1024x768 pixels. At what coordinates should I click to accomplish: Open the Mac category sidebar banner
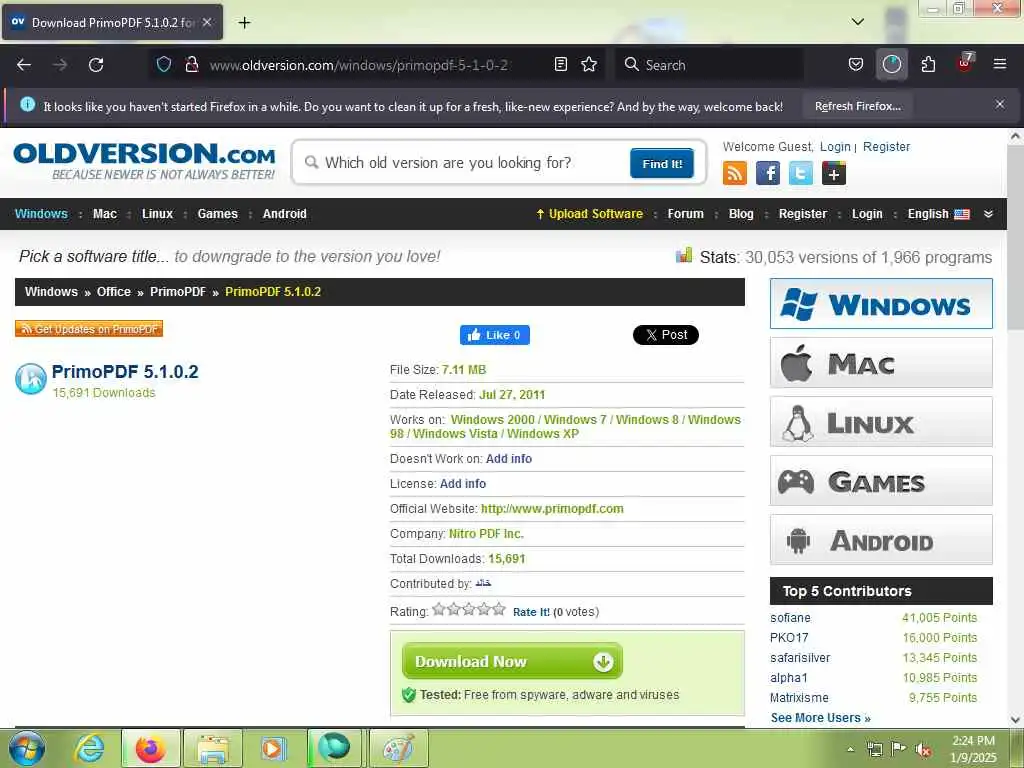[881, 363]
